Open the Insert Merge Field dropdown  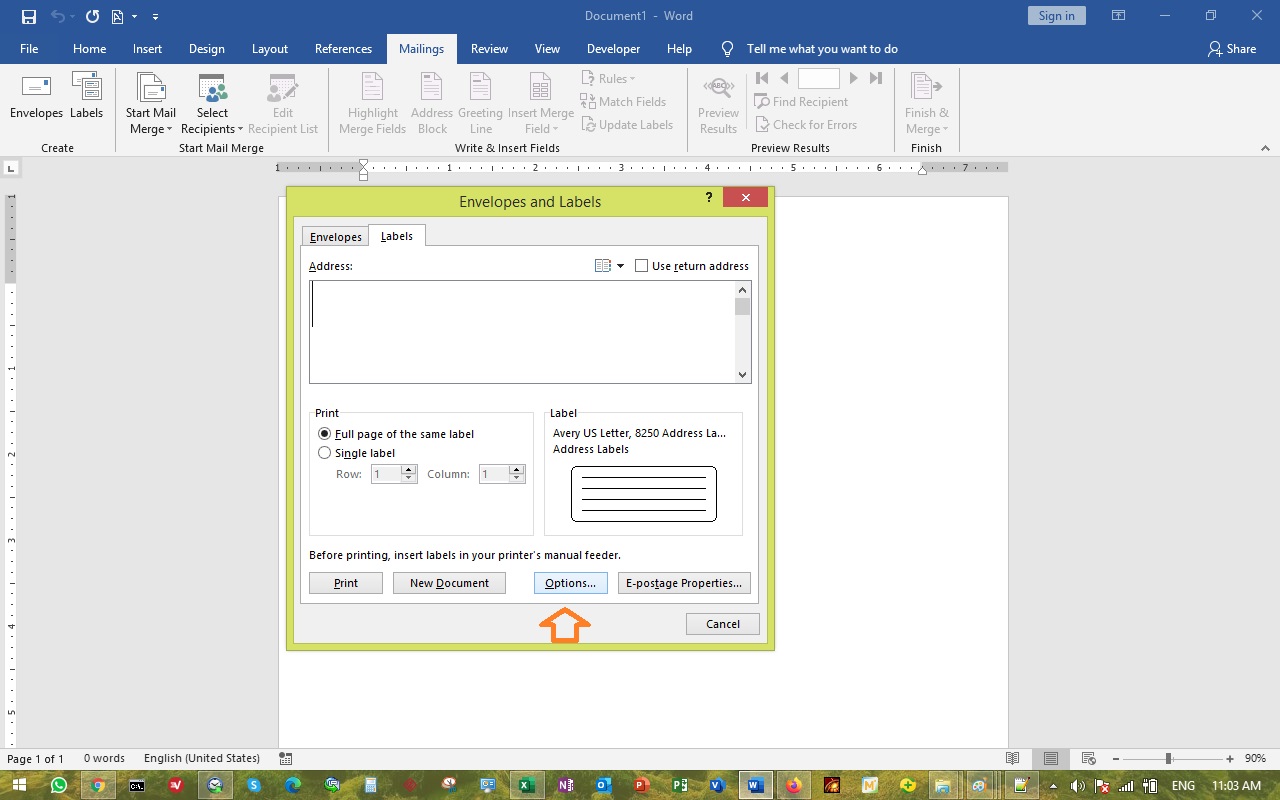(x=540, y=104)
